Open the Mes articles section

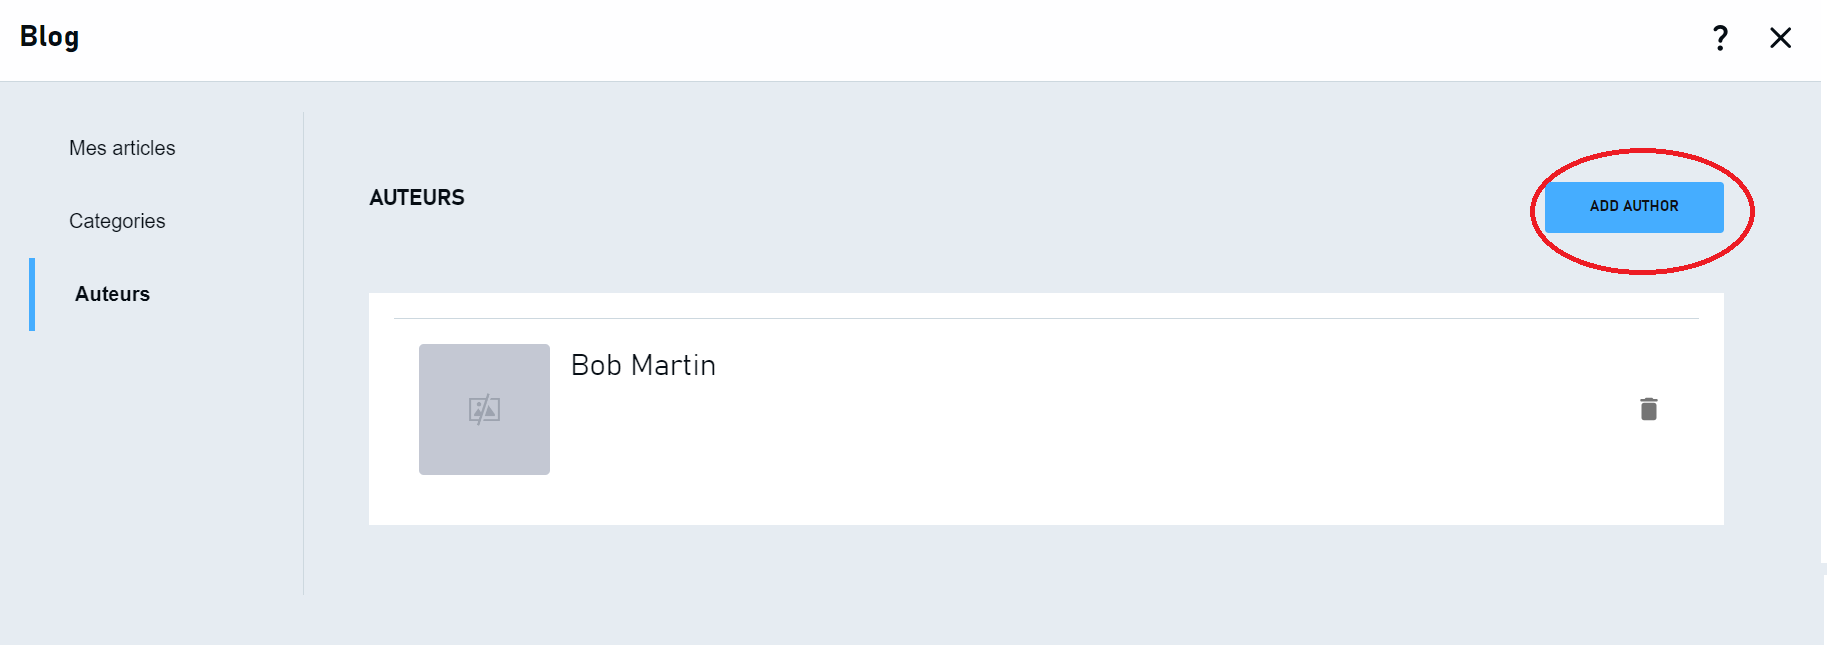(x=122, y=148)
